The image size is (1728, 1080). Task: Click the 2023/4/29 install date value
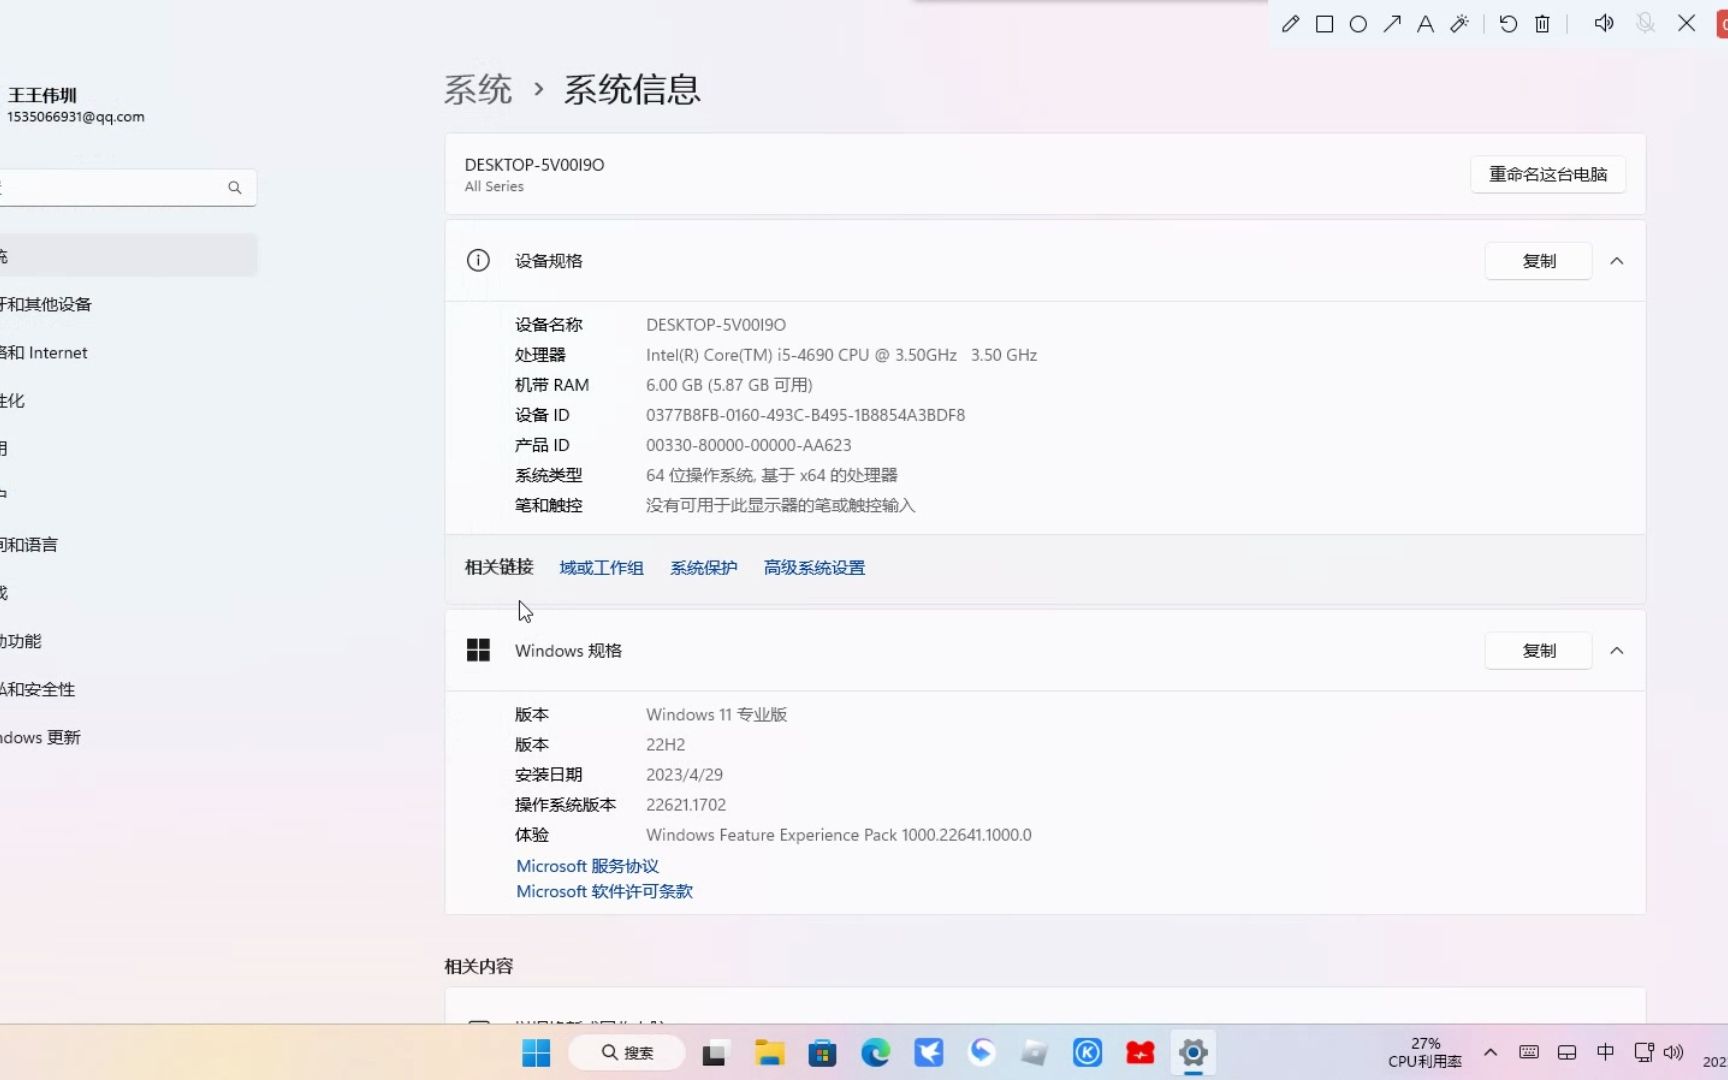[x=684, y=775]
